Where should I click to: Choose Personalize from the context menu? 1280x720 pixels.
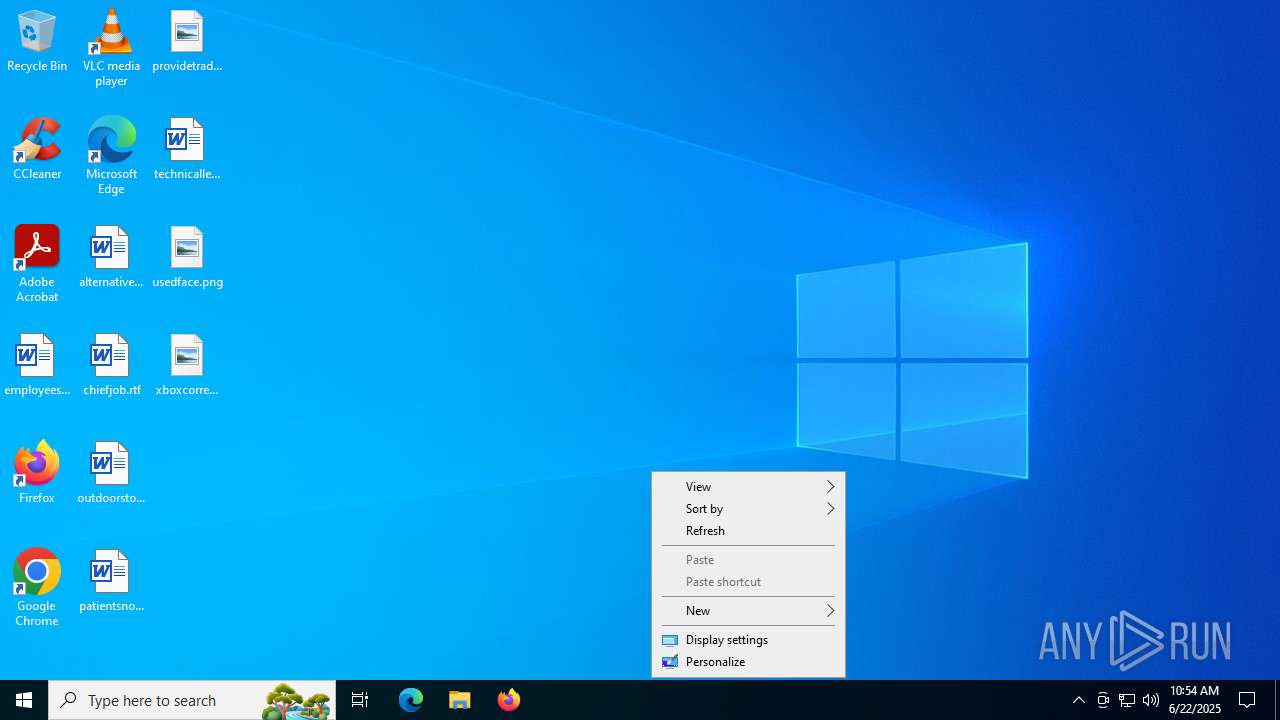[x=748, y=662]
